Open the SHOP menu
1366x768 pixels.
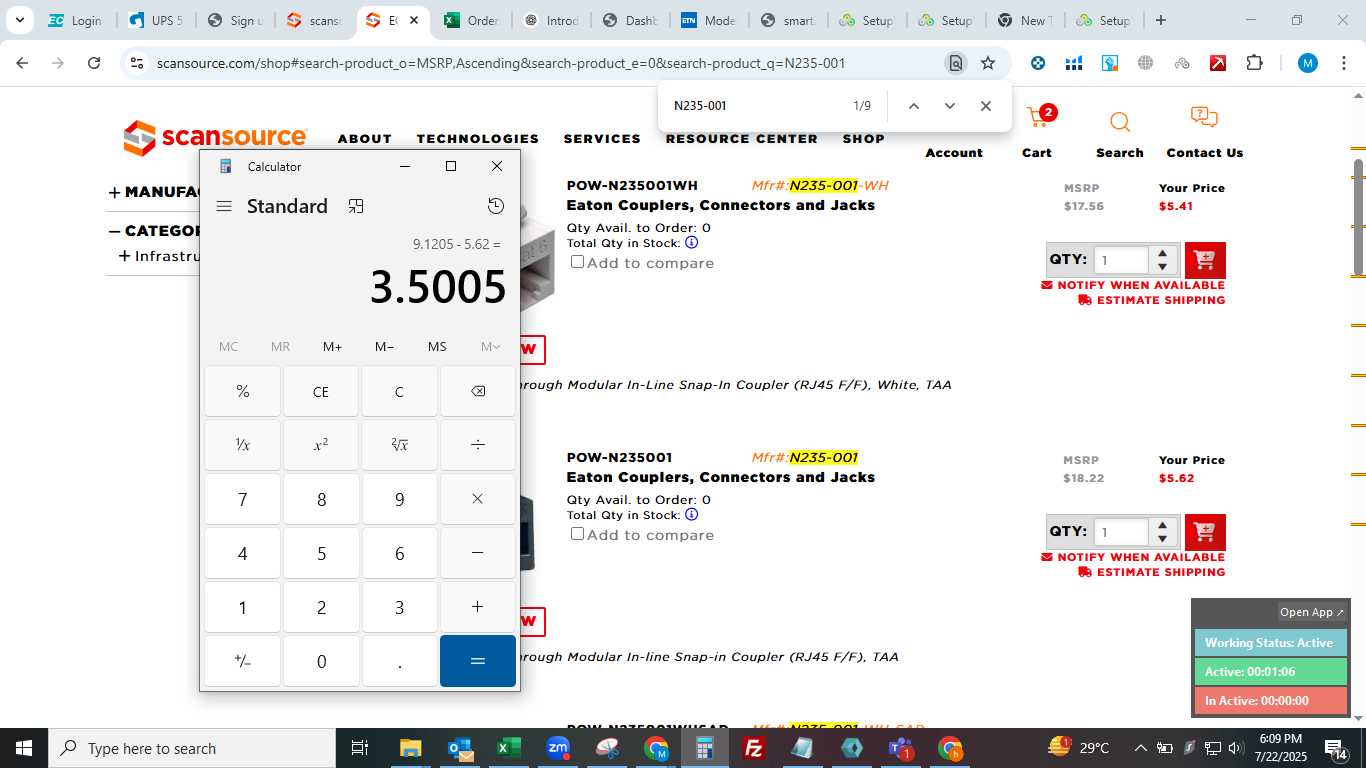864,139
